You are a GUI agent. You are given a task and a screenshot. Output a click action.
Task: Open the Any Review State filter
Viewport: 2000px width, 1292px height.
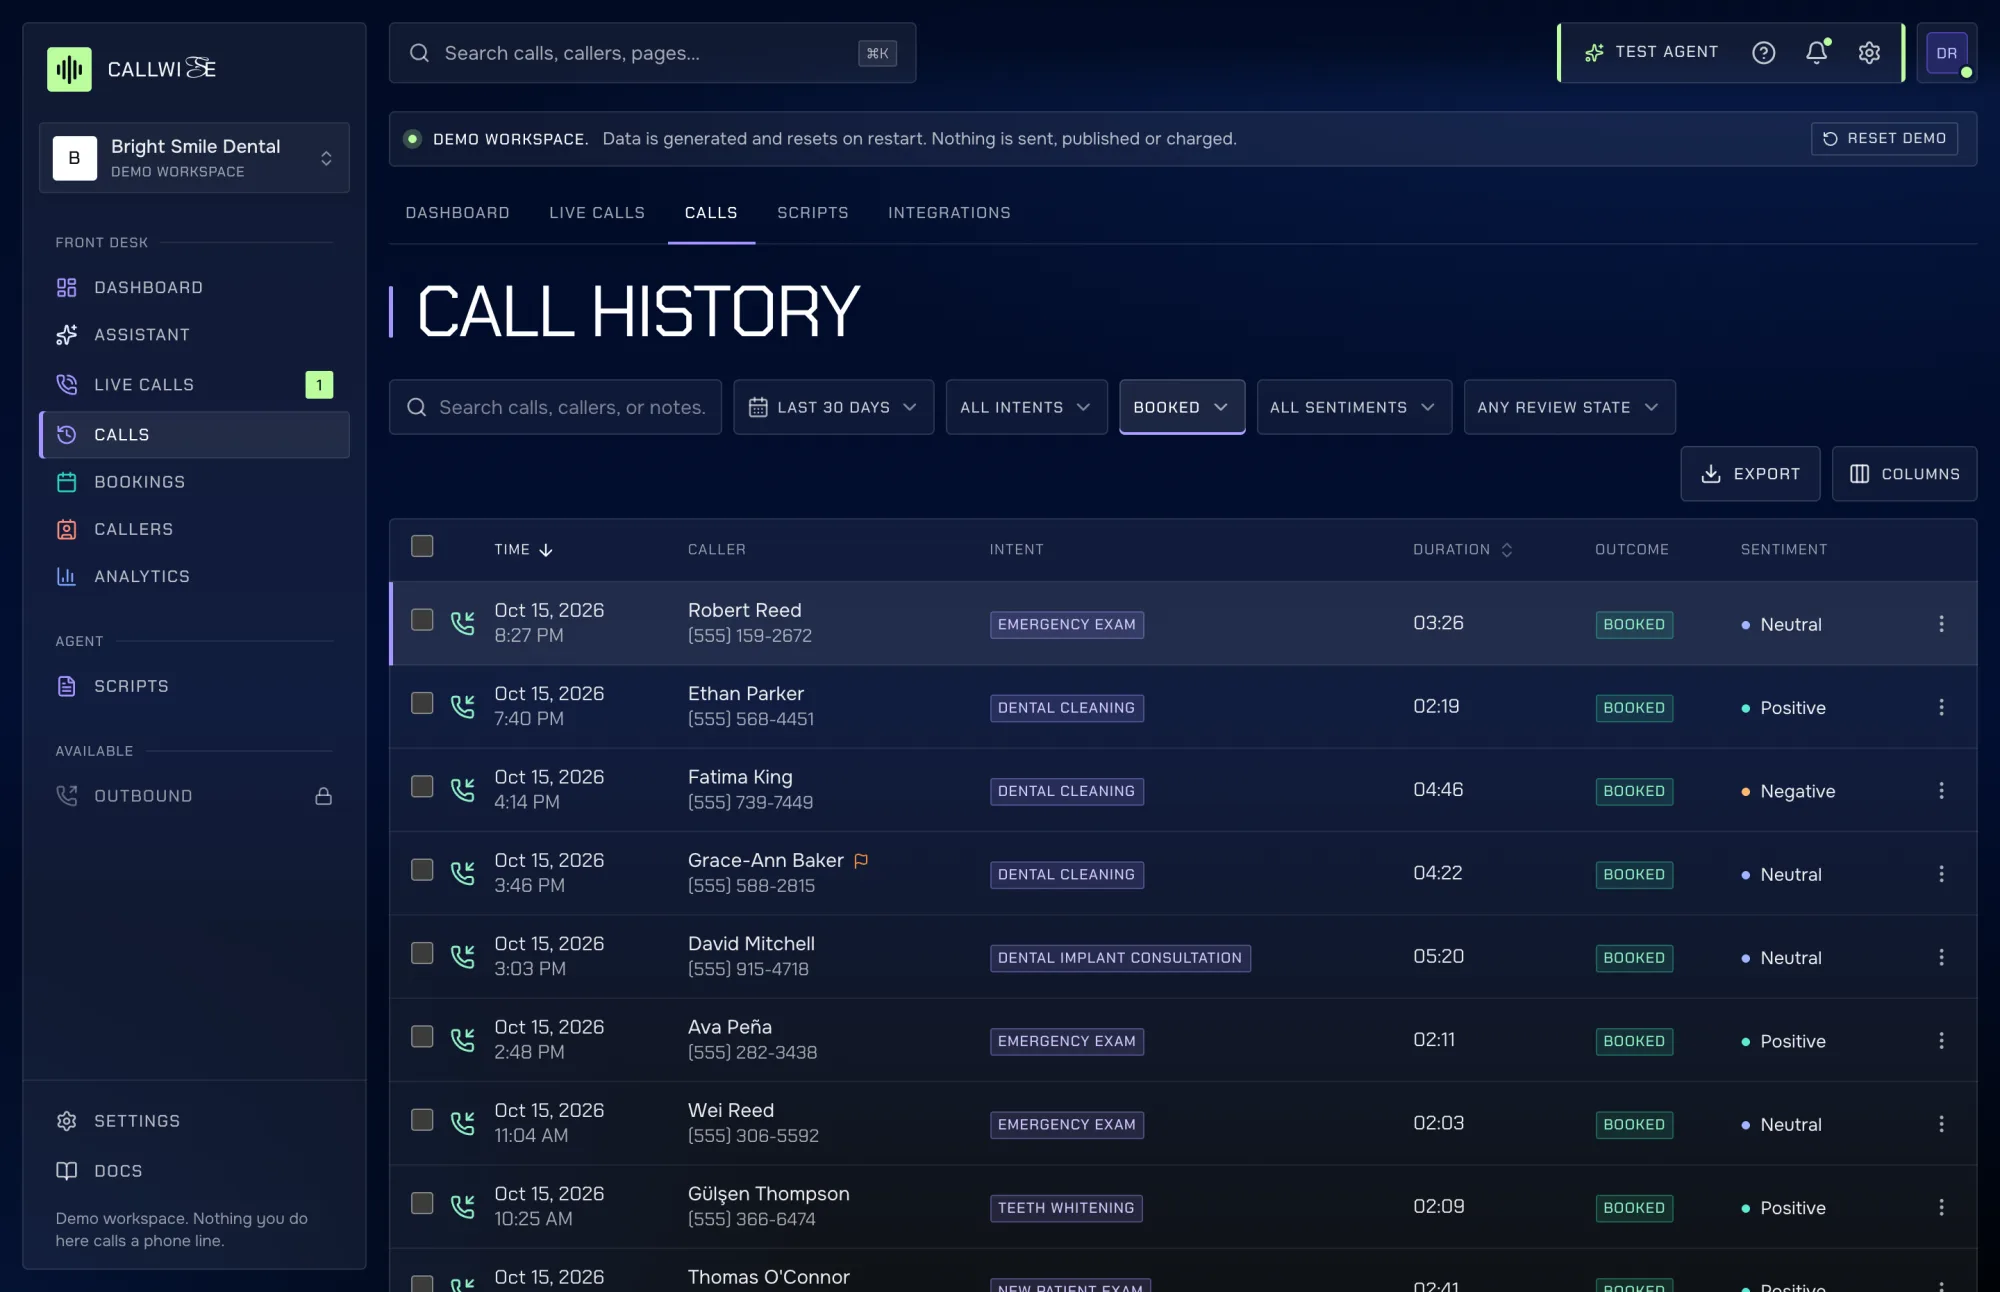pyautogui.click(x=1569, y=407)
